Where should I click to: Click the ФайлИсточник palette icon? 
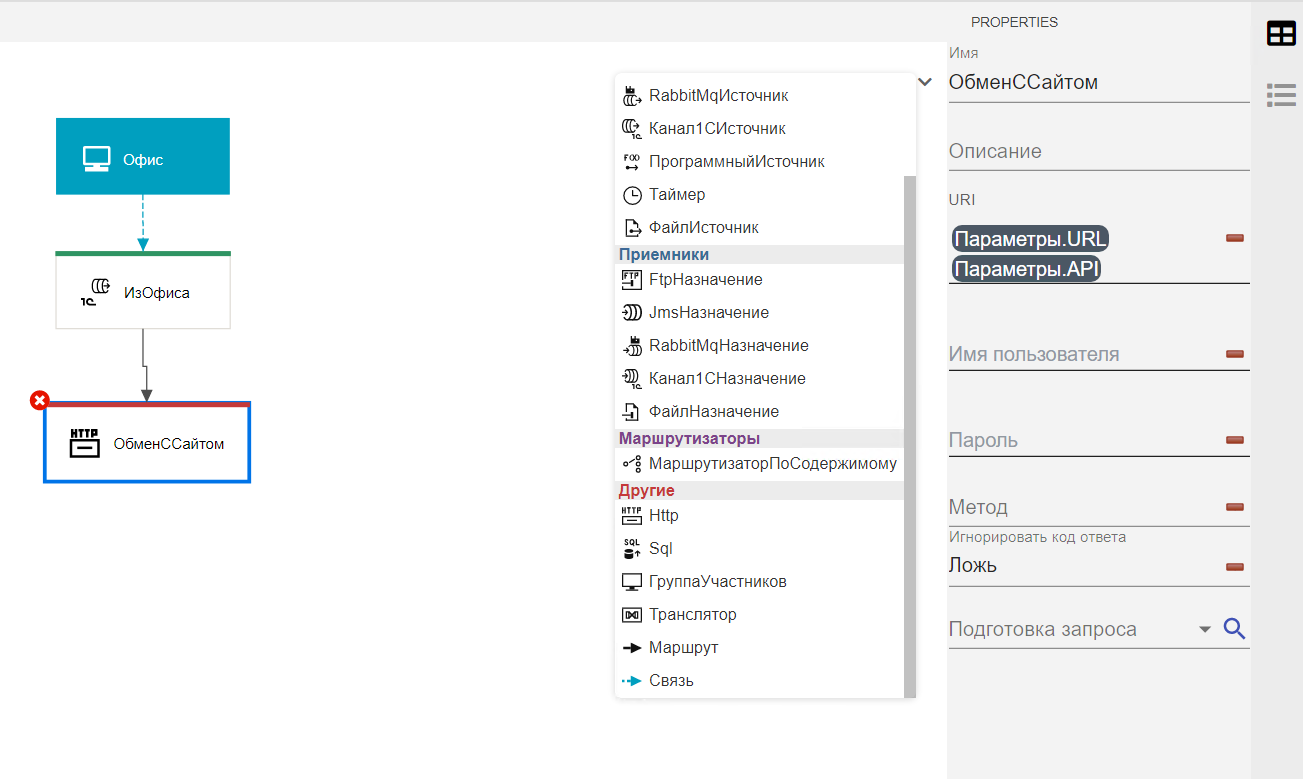[632, 228]
